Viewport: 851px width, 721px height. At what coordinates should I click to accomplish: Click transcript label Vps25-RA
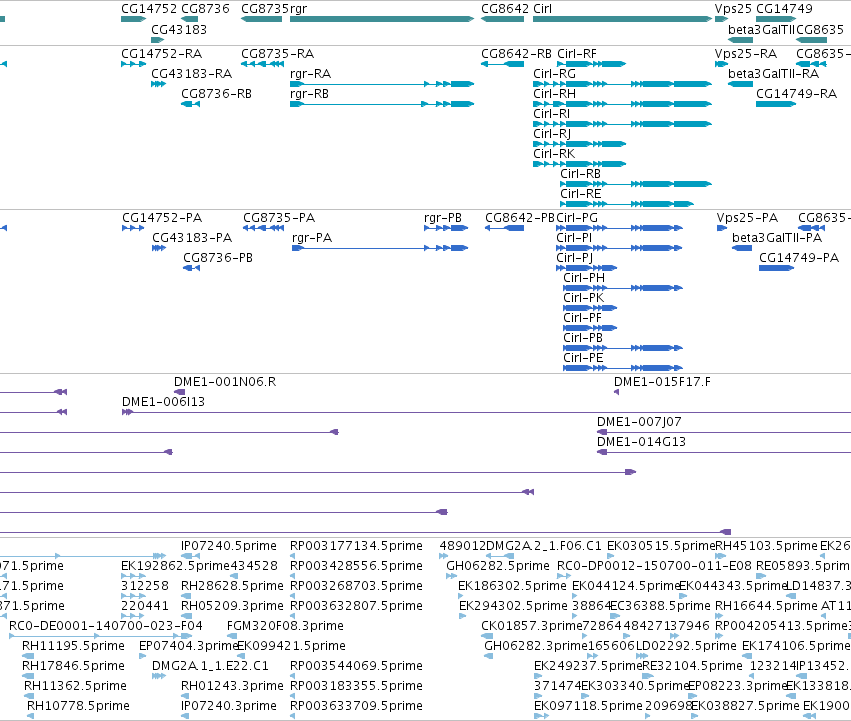(745, 54)
